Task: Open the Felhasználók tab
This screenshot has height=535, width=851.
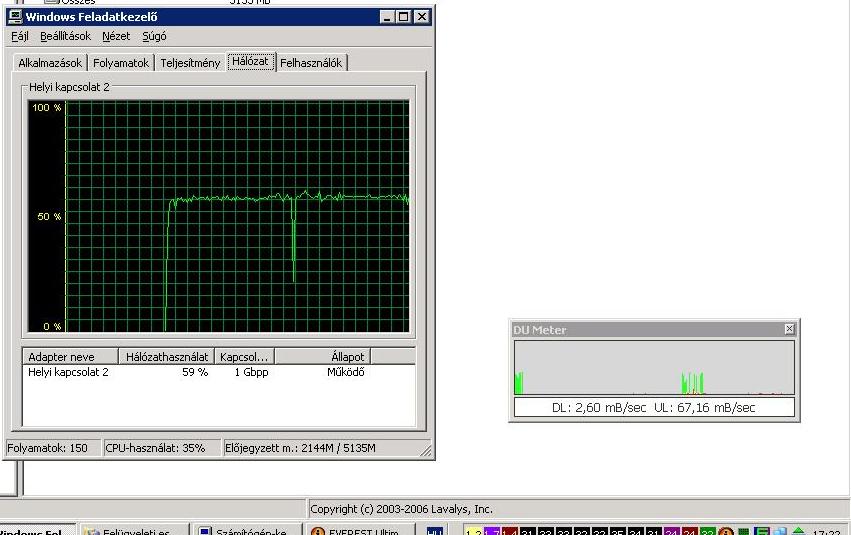Action: pos(311,63)
